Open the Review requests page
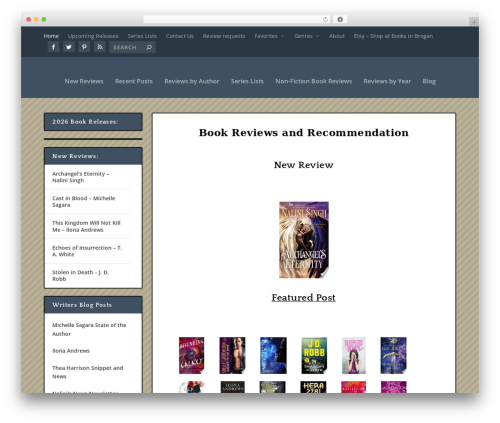 coord(224,36)
